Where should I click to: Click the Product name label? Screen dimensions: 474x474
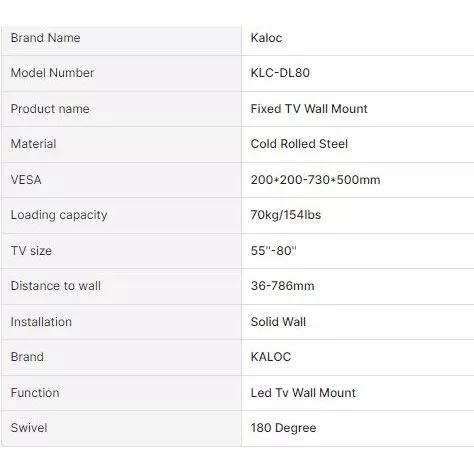coord(50,109)
